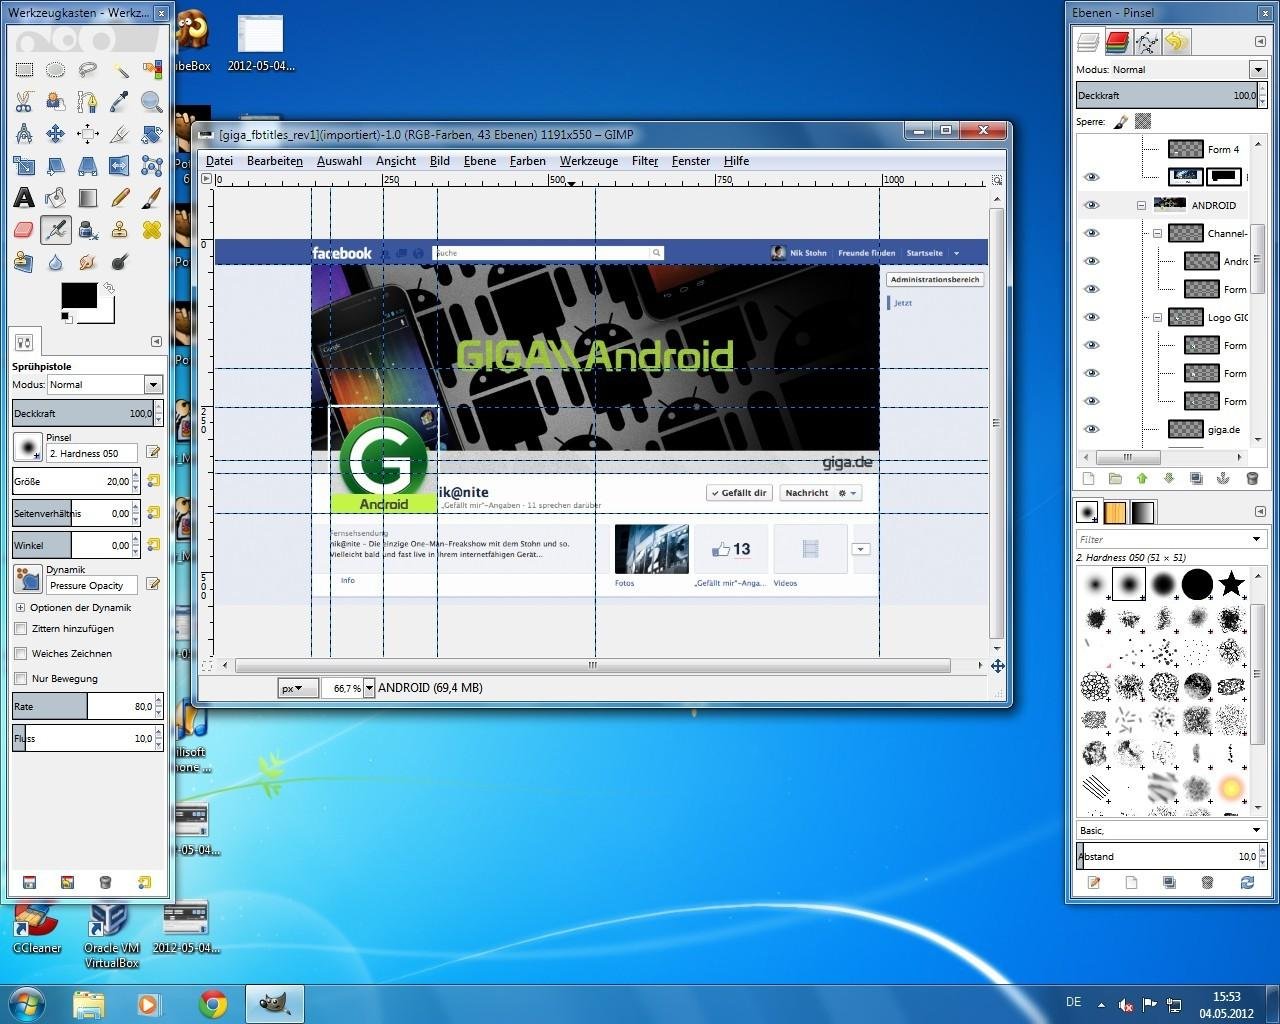Select the Text tool
Screen dimensions: 1280x1024
point(24,197)
